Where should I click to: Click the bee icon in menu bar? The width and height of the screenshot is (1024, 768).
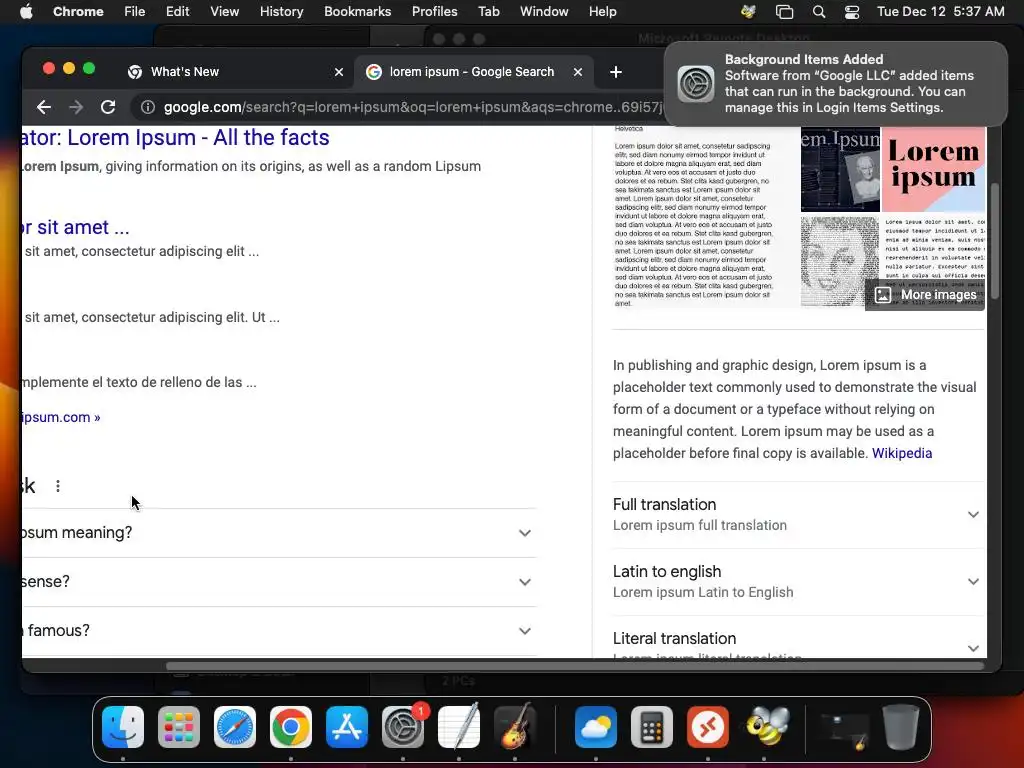click(748, 12)
